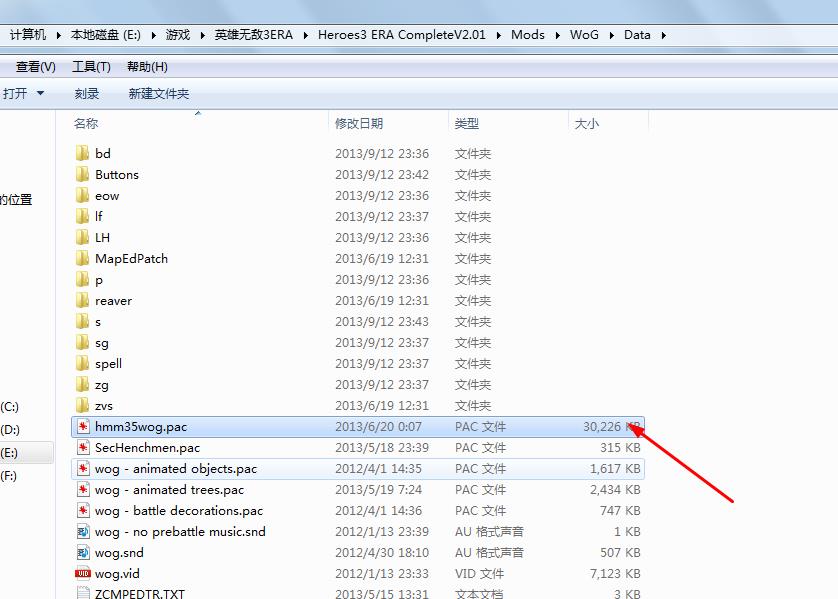This screenshot has height=599, width=838.
Task: Navigate to 计算机 in the address bar
Action: (x=28, y=35)
